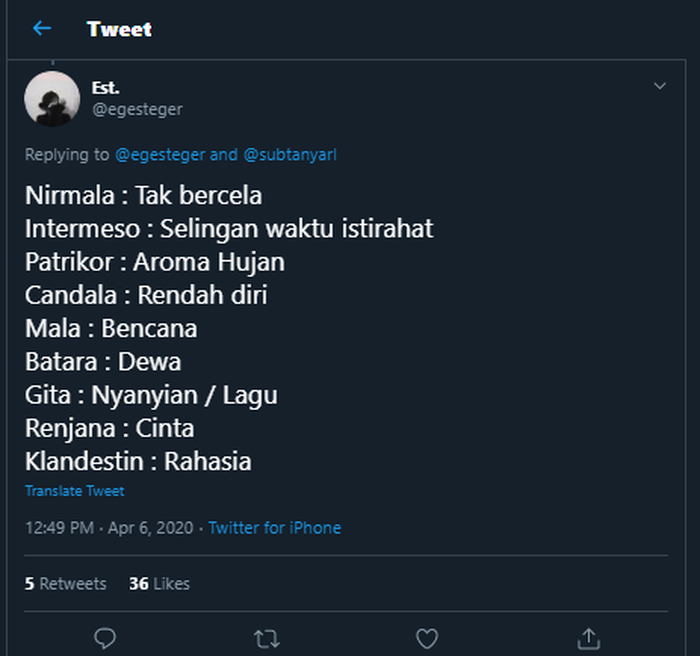Click the @egesteger handle below the name
The width and height of the screenshot is (700, 656).
(x=137, y=109)
